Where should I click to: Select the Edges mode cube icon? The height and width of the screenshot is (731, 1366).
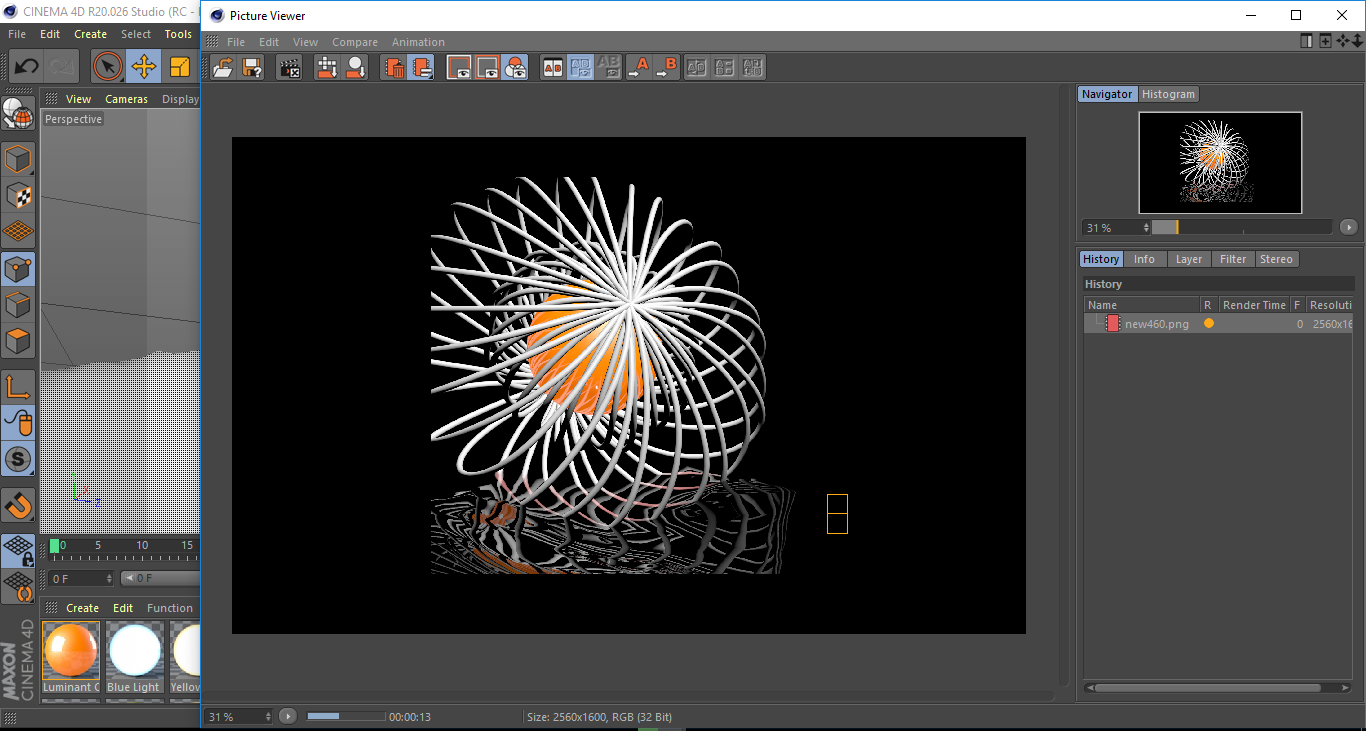pyautogui.click(x=18, y=305)
